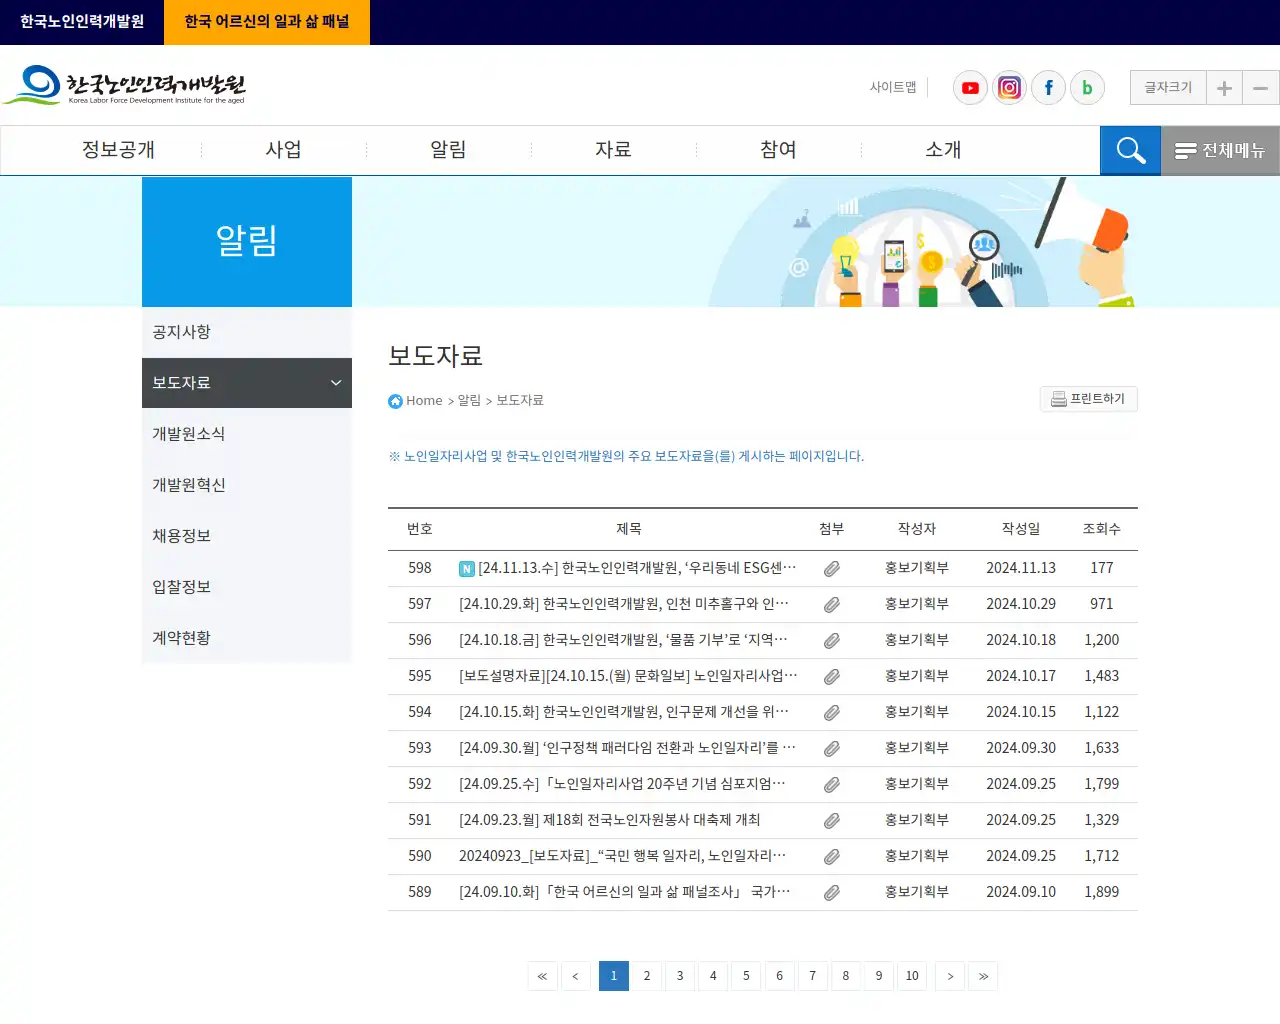
Task: Select 채용정보 in the sidebar
Action: coord(247,536)
